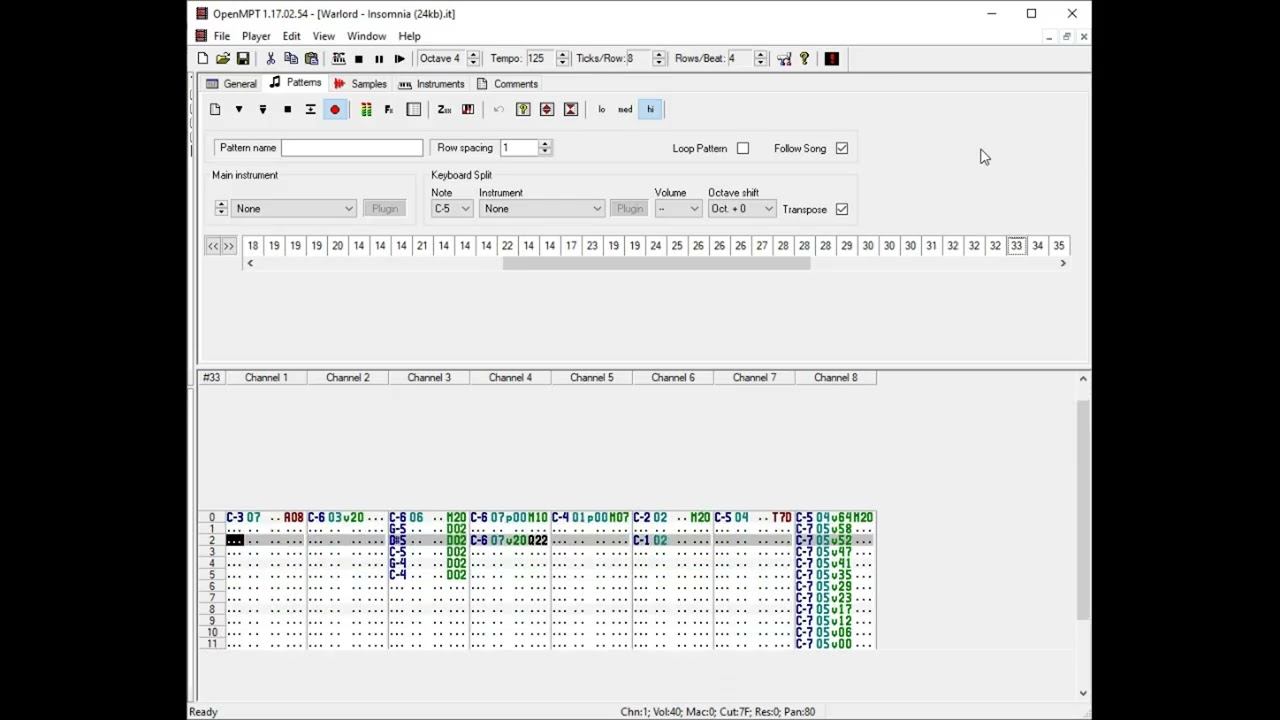Viewport: 1280px width, 720px height.
Task: Switch to the Comments tab
Action: pyautogui.click(x=508, y=84)
